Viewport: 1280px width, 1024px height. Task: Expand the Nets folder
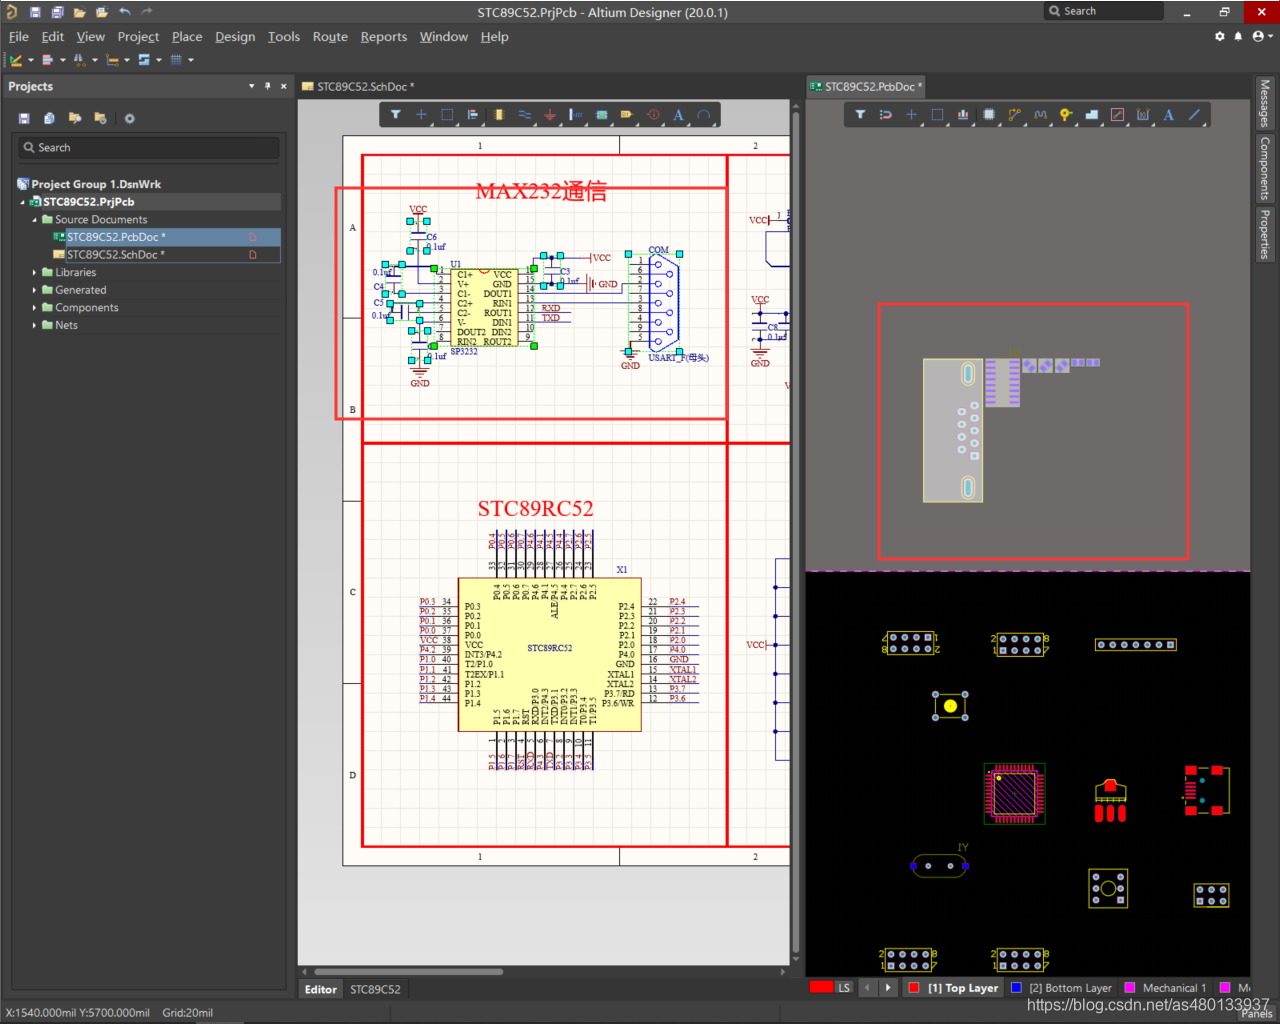tap(35, 325)
